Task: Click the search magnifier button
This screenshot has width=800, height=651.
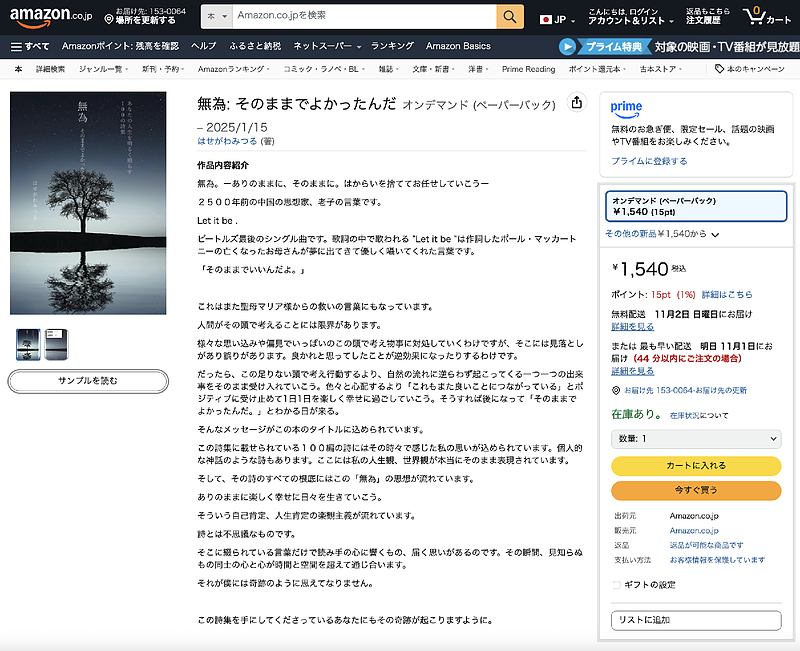Action: (510, 17)
